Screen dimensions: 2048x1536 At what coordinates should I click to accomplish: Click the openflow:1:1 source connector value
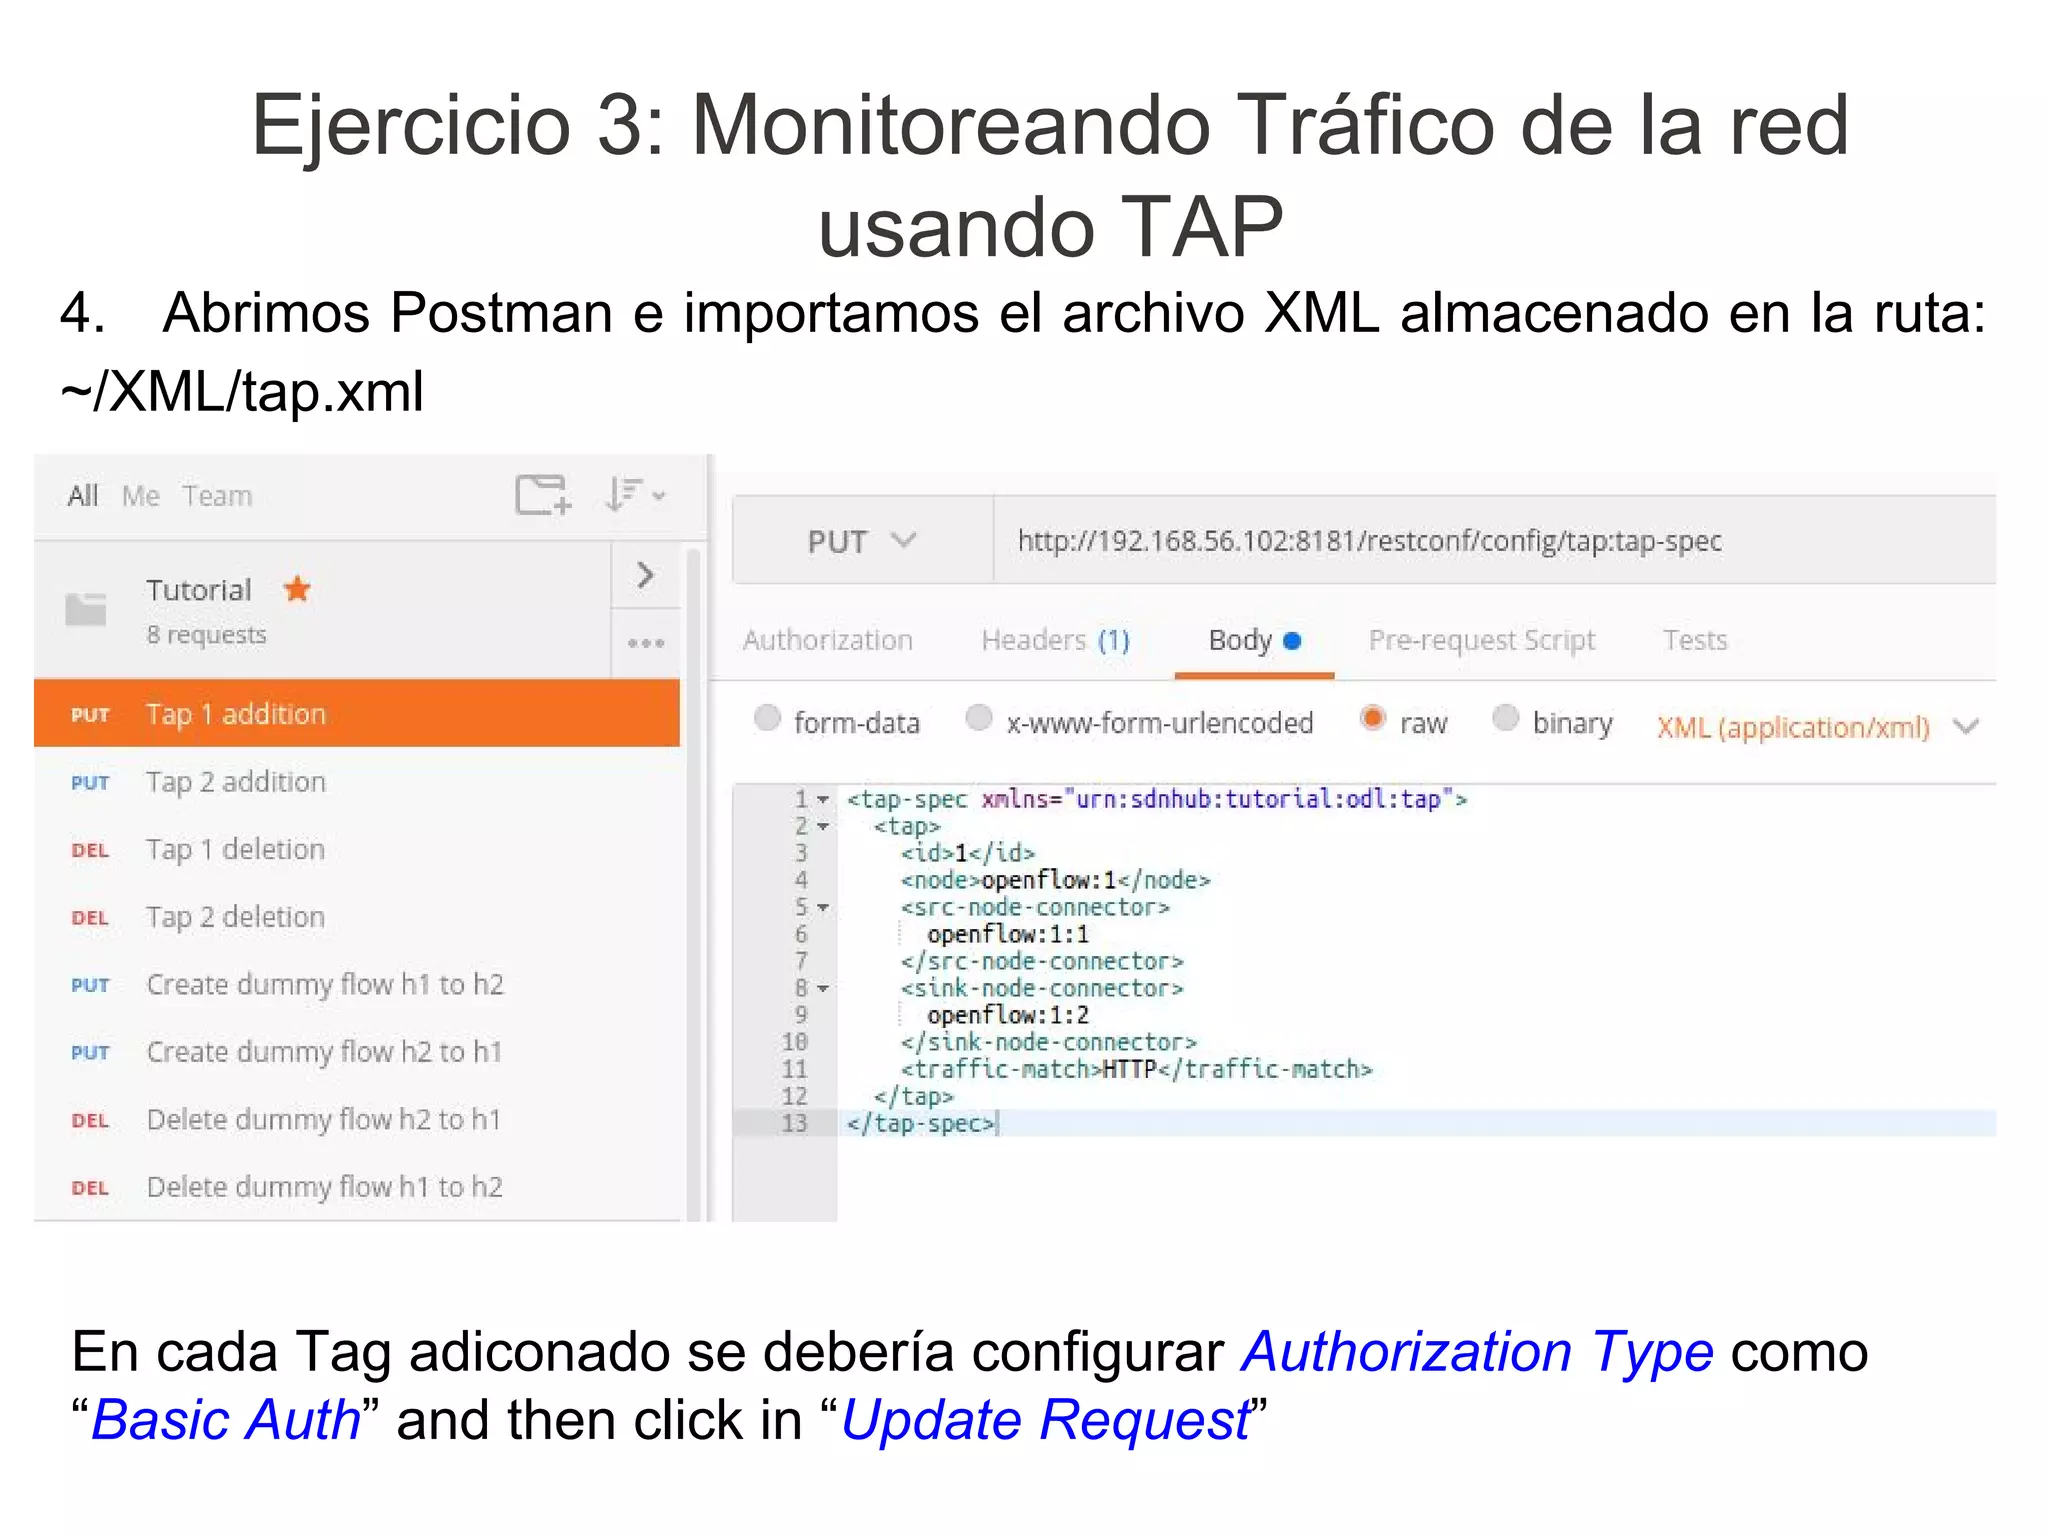[x=1008, y=934]
